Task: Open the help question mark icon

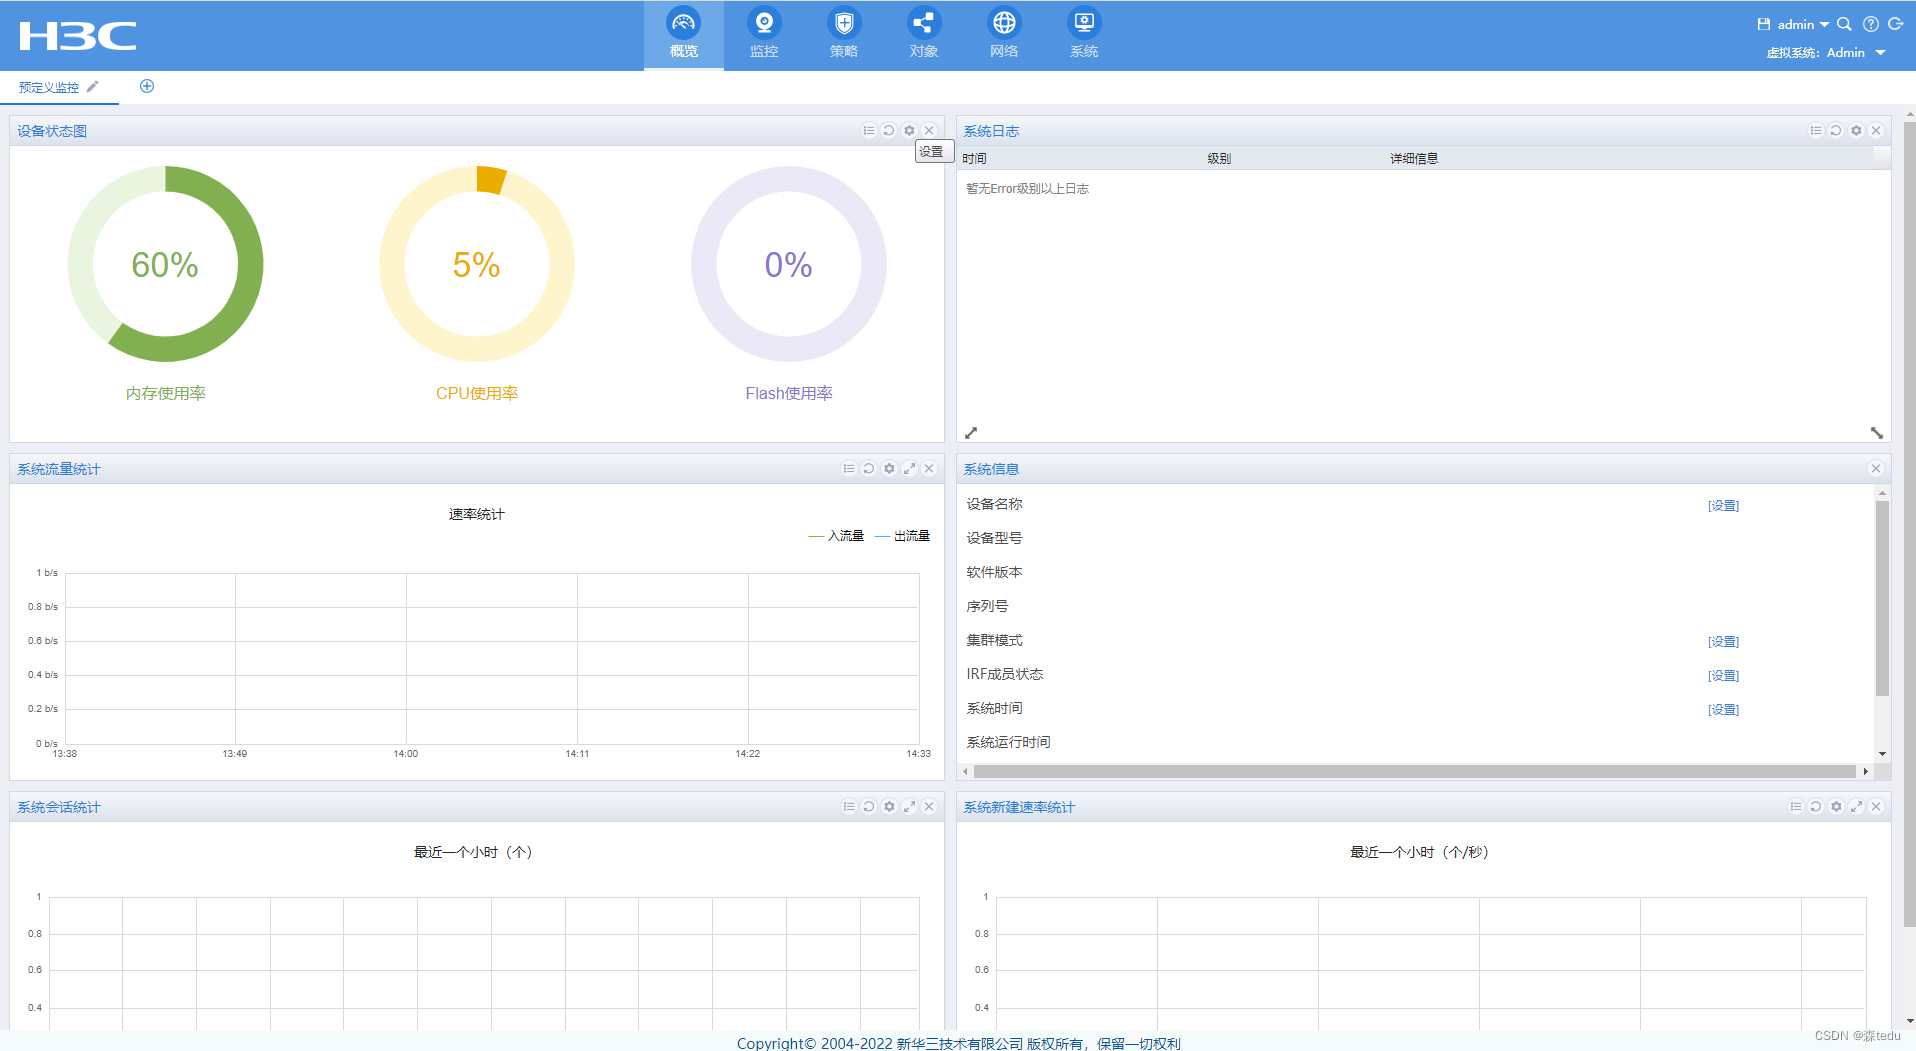Action: (1871, 24)
